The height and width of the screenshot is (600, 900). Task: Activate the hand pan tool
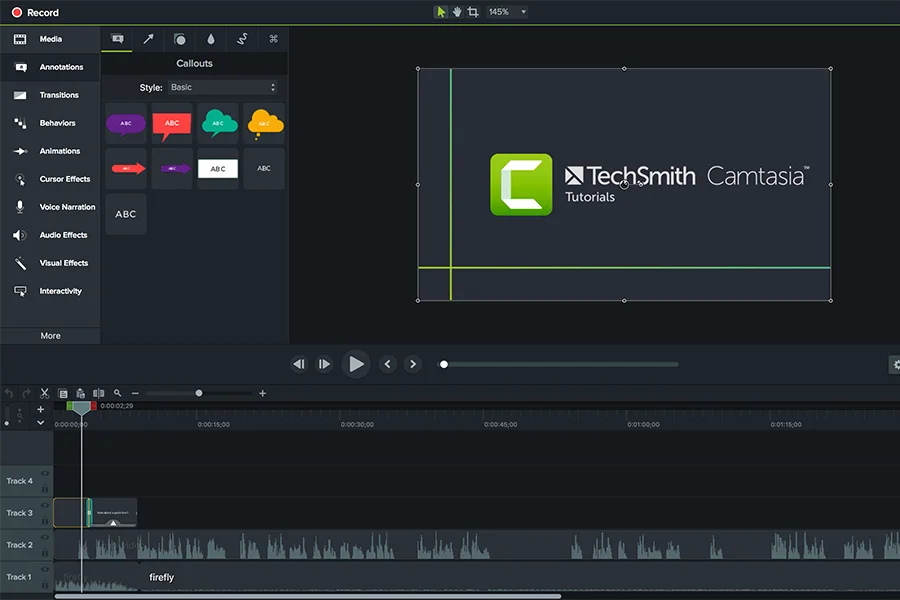(x=457, y=12)
